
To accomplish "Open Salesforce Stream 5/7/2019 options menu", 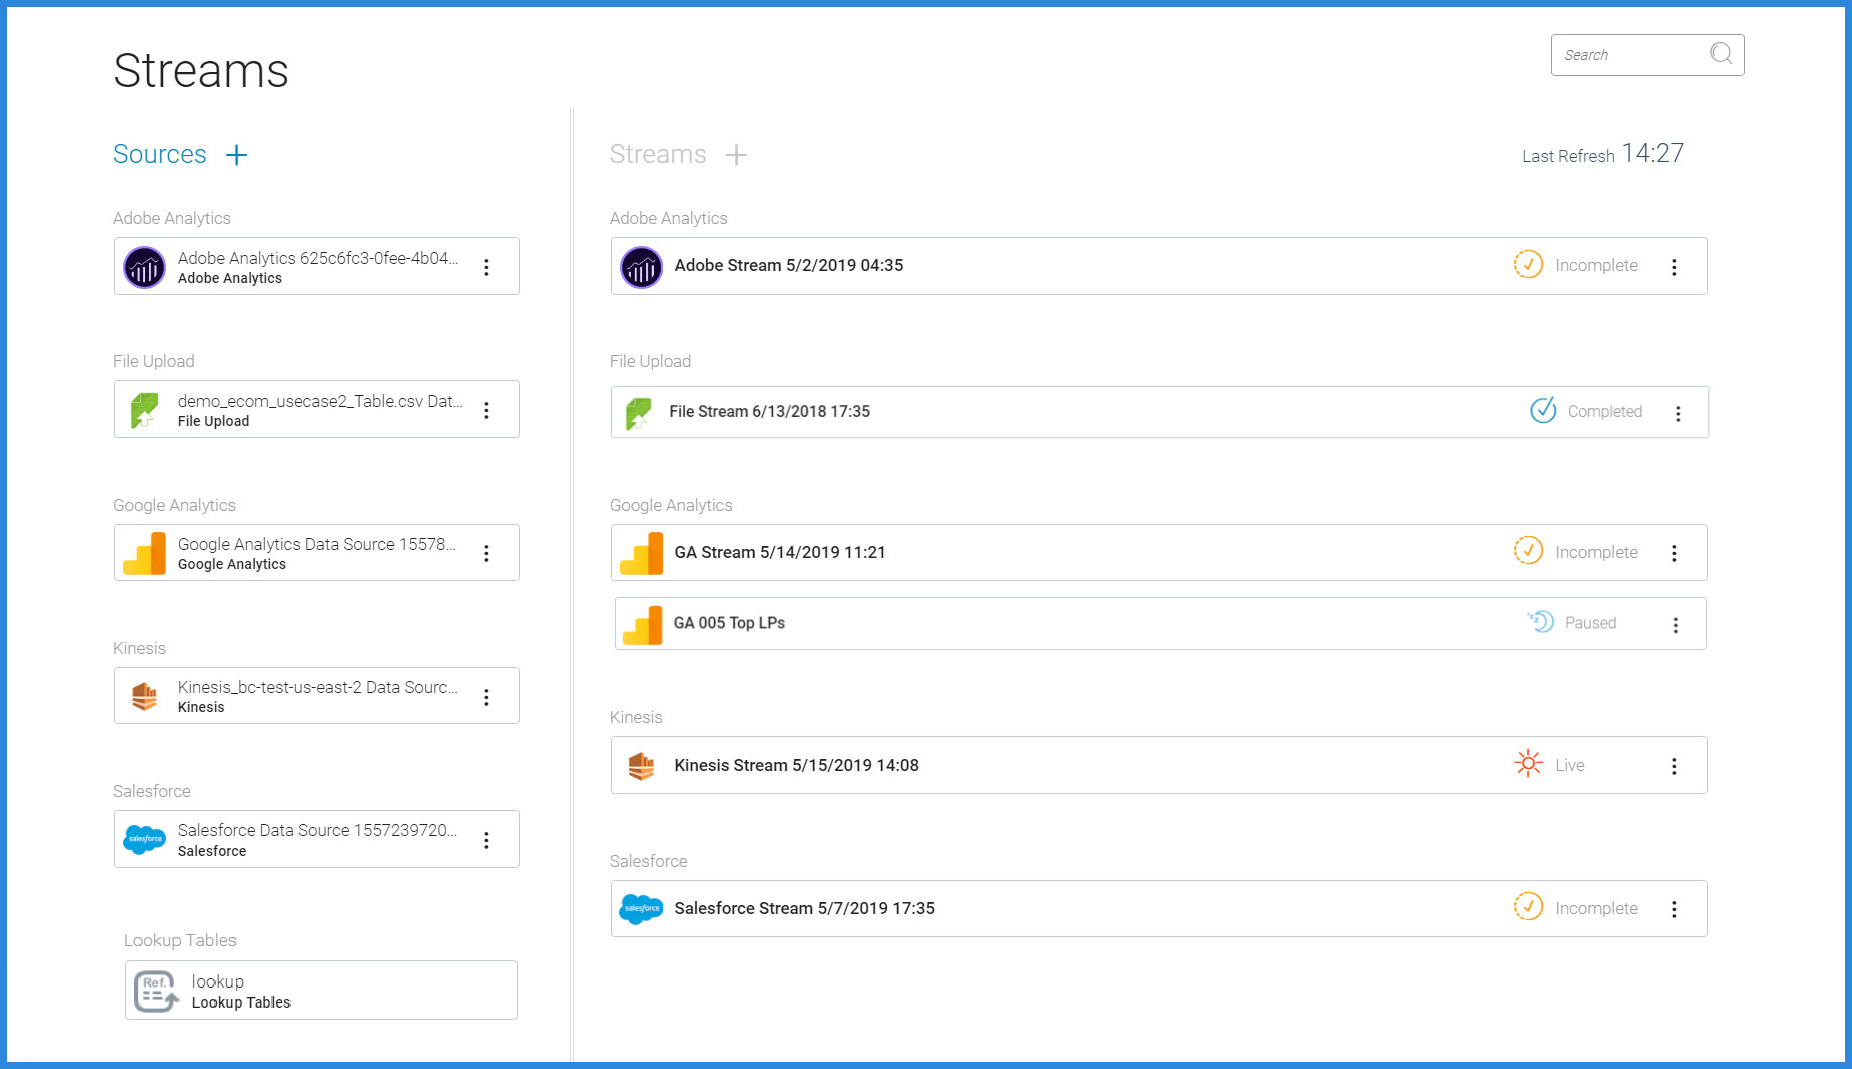I will [x=1674, y=909].
